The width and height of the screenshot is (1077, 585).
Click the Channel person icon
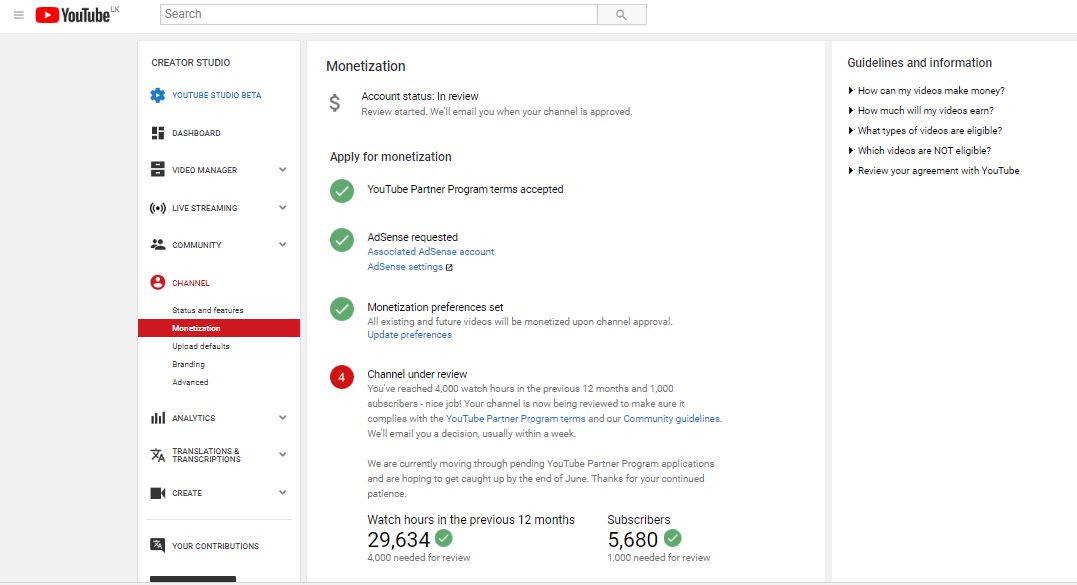157,282
